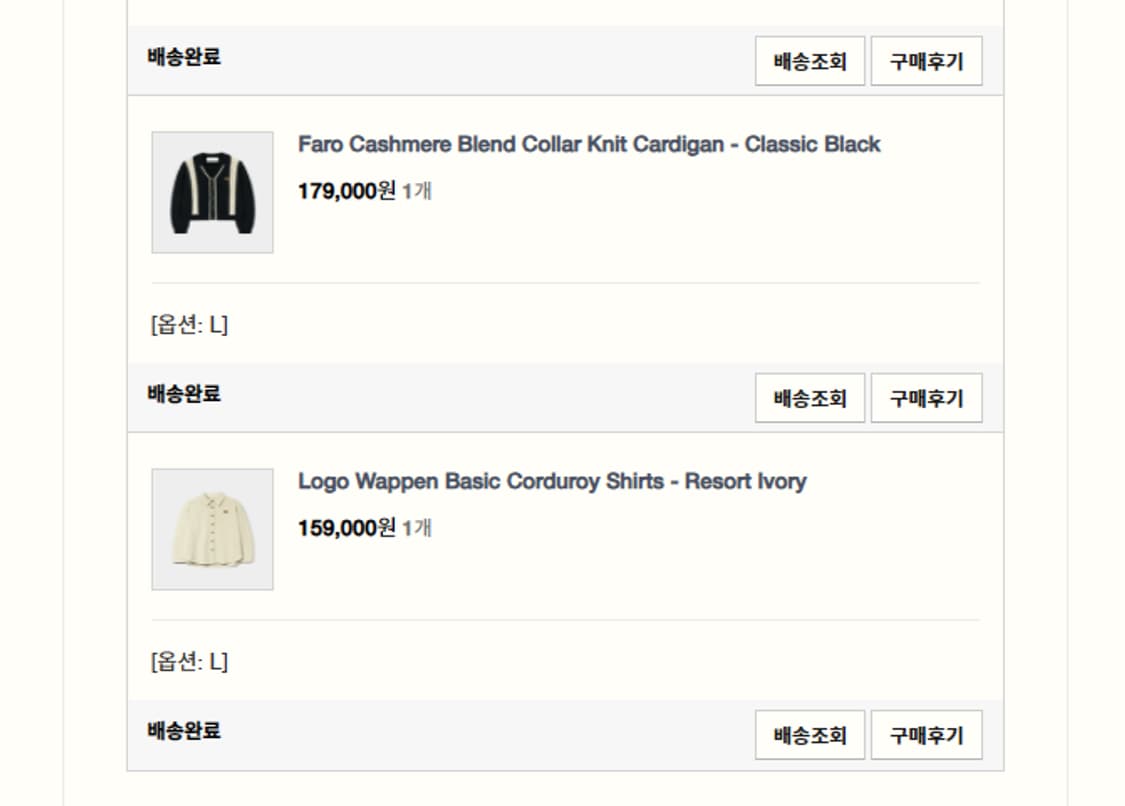This screenshot has width=1125, height=806.
Task: Click the 배송완료 status below the cardigan
Action: tap(184, 394)
